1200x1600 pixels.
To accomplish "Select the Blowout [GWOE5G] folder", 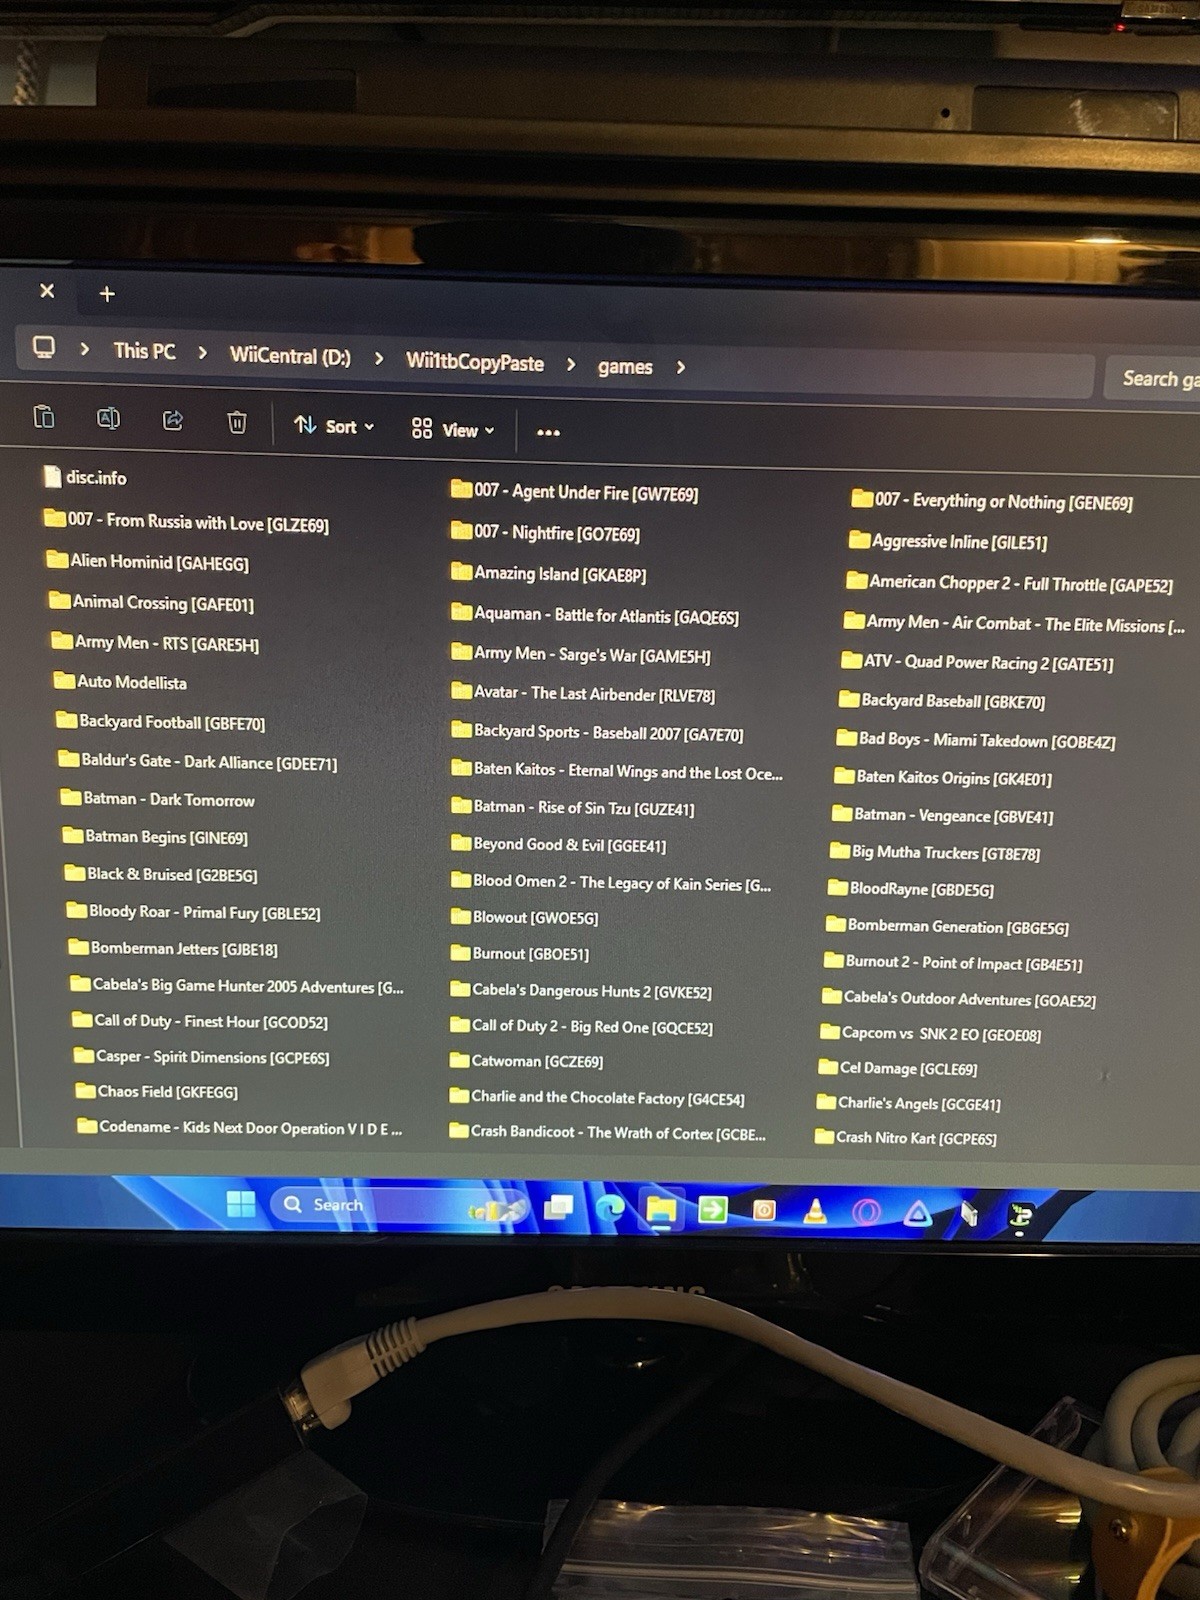I will (x=524, y=917).
